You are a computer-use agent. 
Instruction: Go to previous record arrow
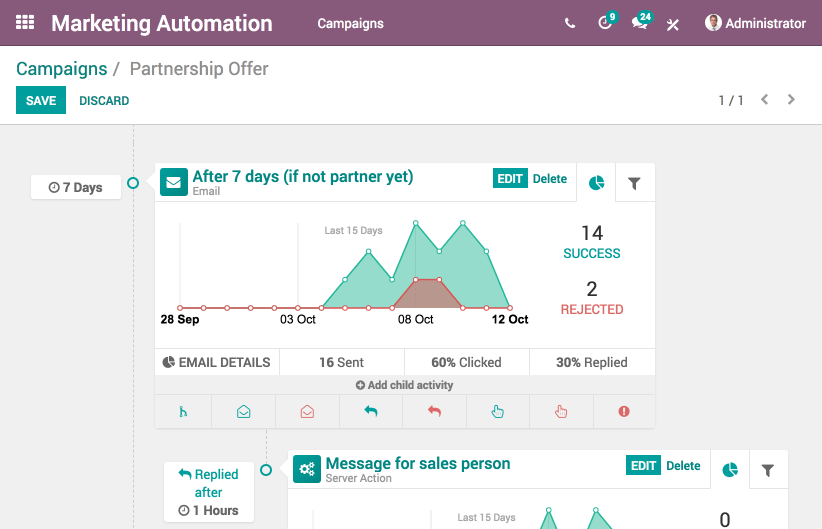tap(765, 100)
